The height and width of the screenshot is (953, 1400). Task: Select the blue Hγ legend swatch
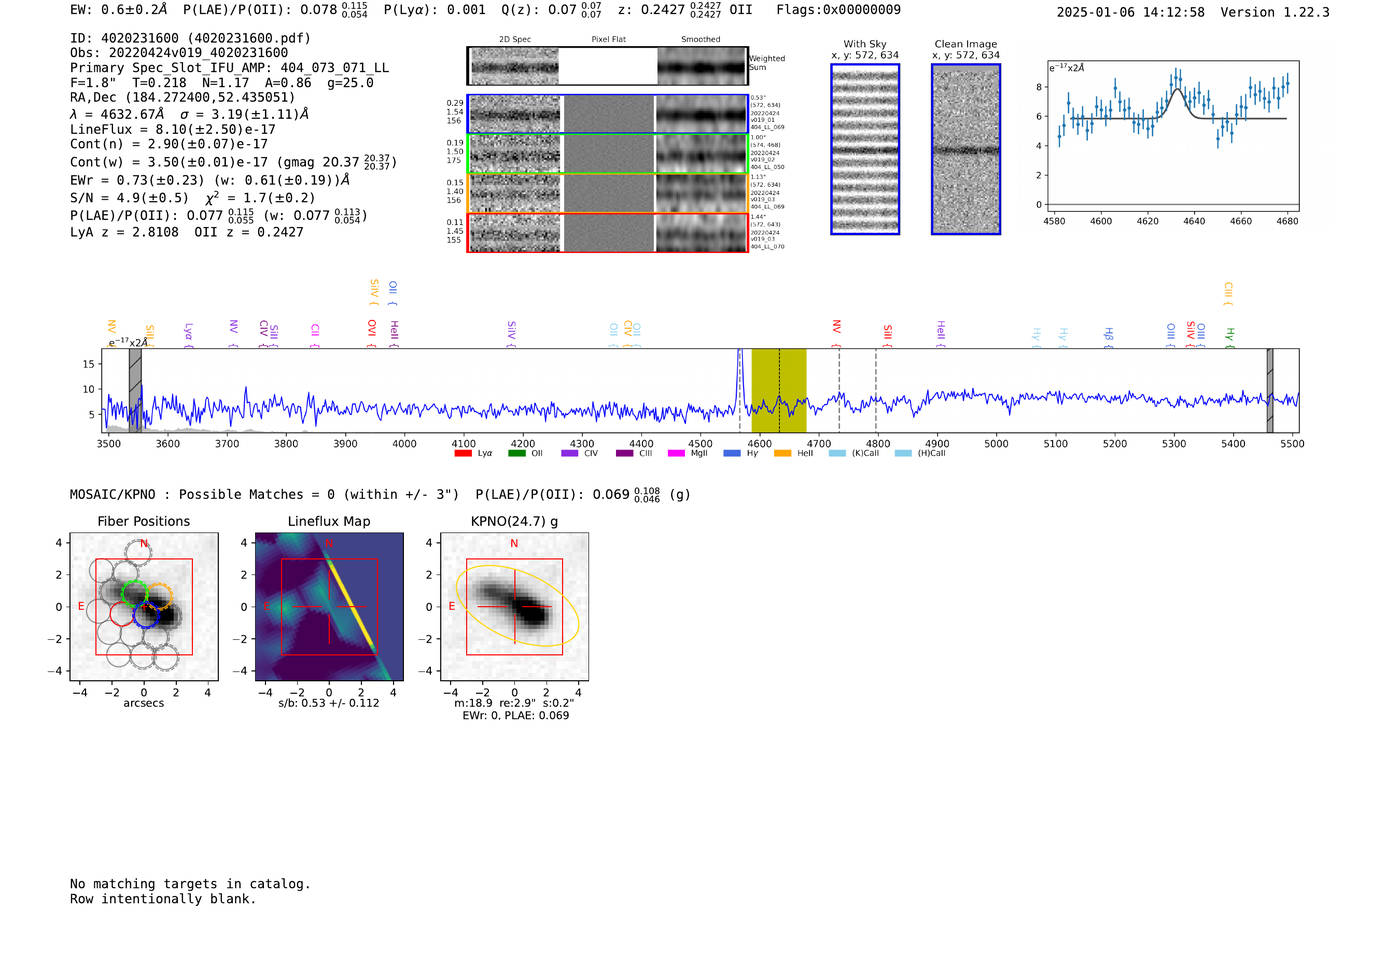coord(731,454)
